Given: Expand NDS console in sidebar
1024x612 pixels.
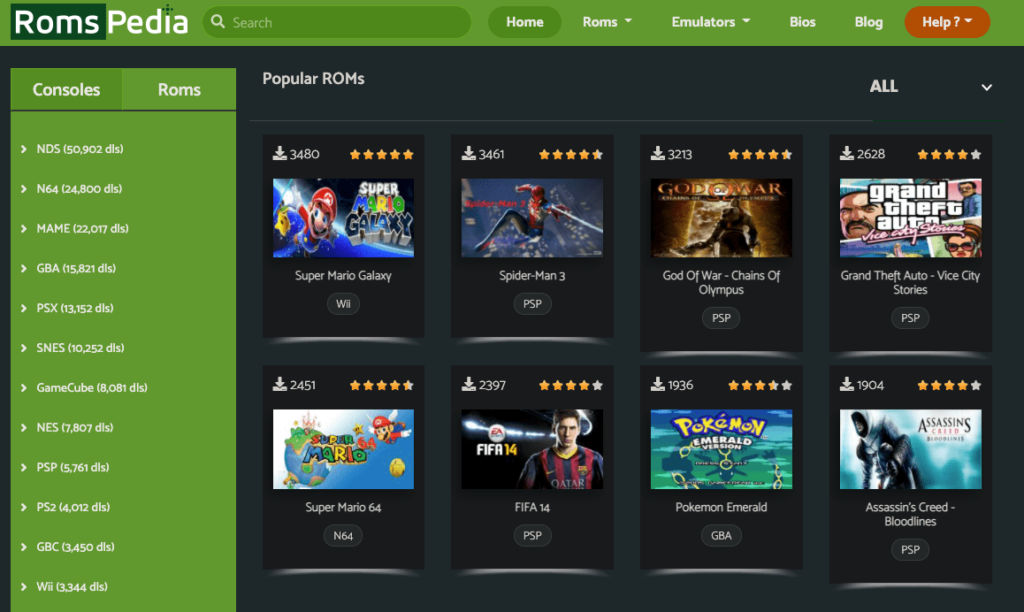Looking at the screenshot, I should [x=79, y=149].
